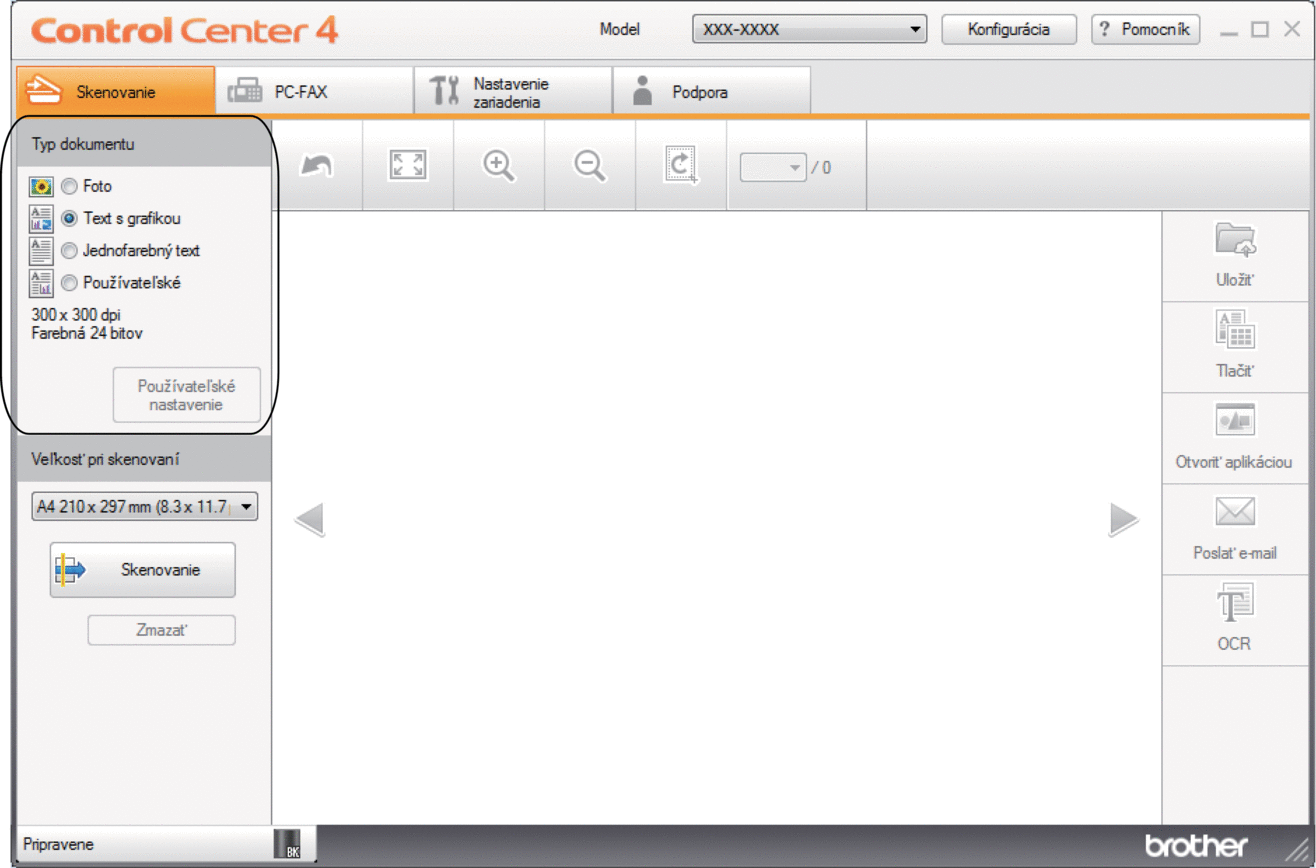The image size is (1316, 868).
Task: Click the Uložiť folder icon
Action: (1235, 241)
